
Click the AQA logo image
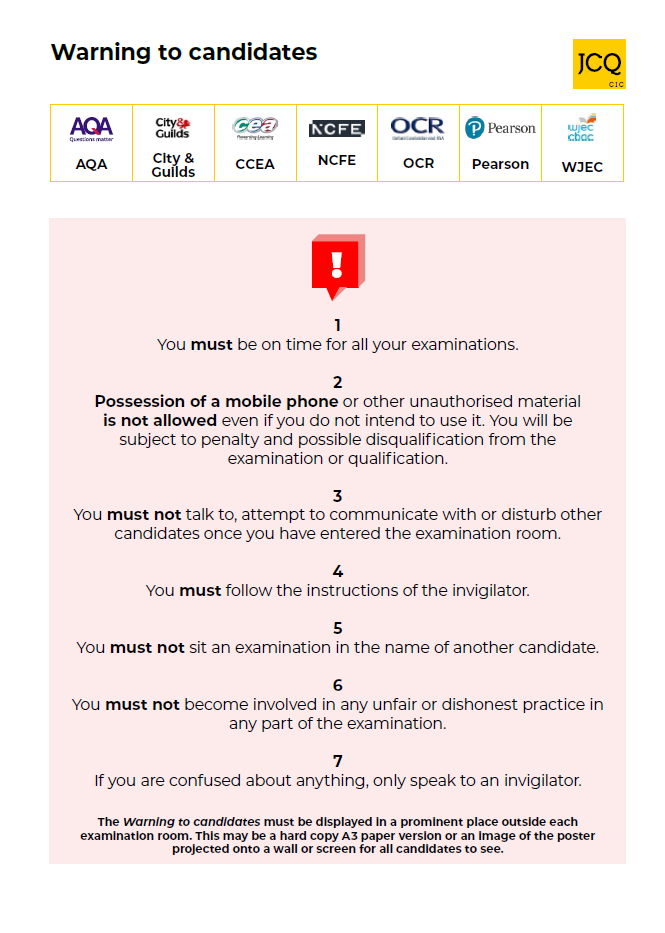pyautogui.click(x=91, y=129)
